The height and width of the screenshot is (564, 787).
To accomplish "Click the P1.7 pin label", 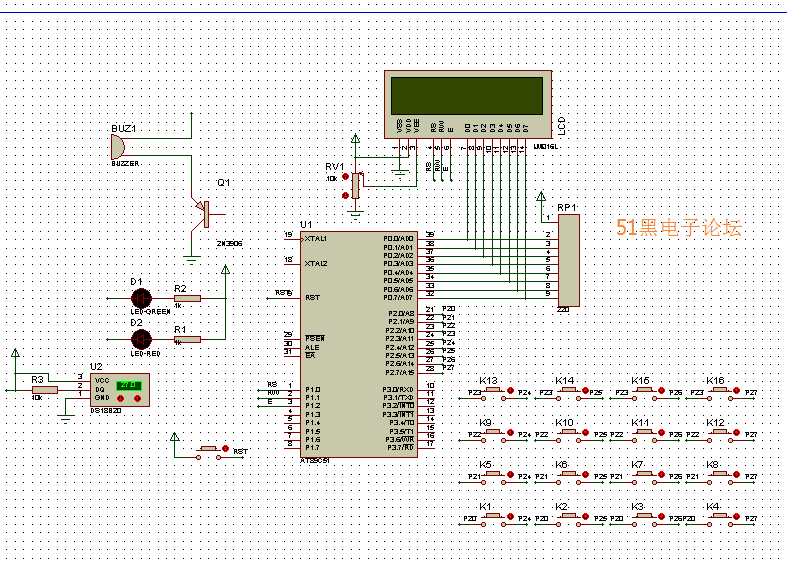I will coord(313,448).
